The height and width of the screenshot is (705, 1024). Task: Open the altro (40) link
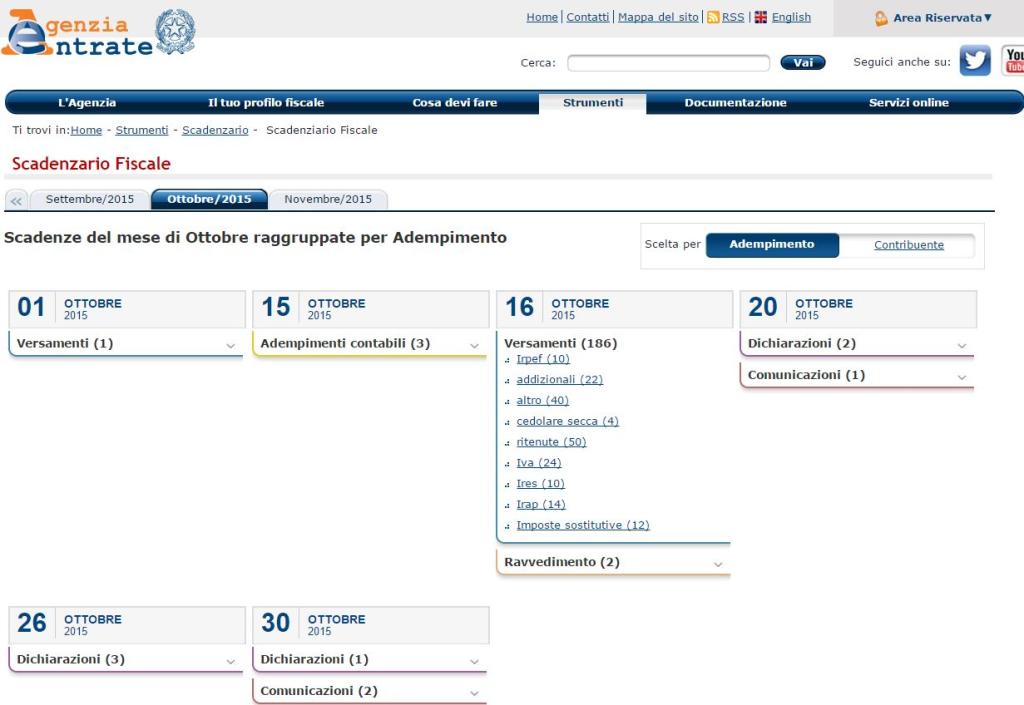(543, 401)
